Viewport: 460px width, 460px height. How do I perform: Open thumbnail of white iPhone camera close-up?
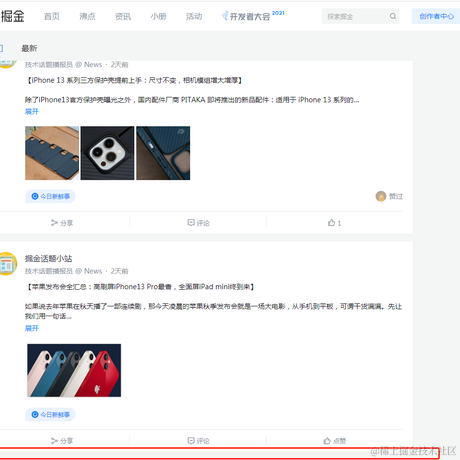107,153
